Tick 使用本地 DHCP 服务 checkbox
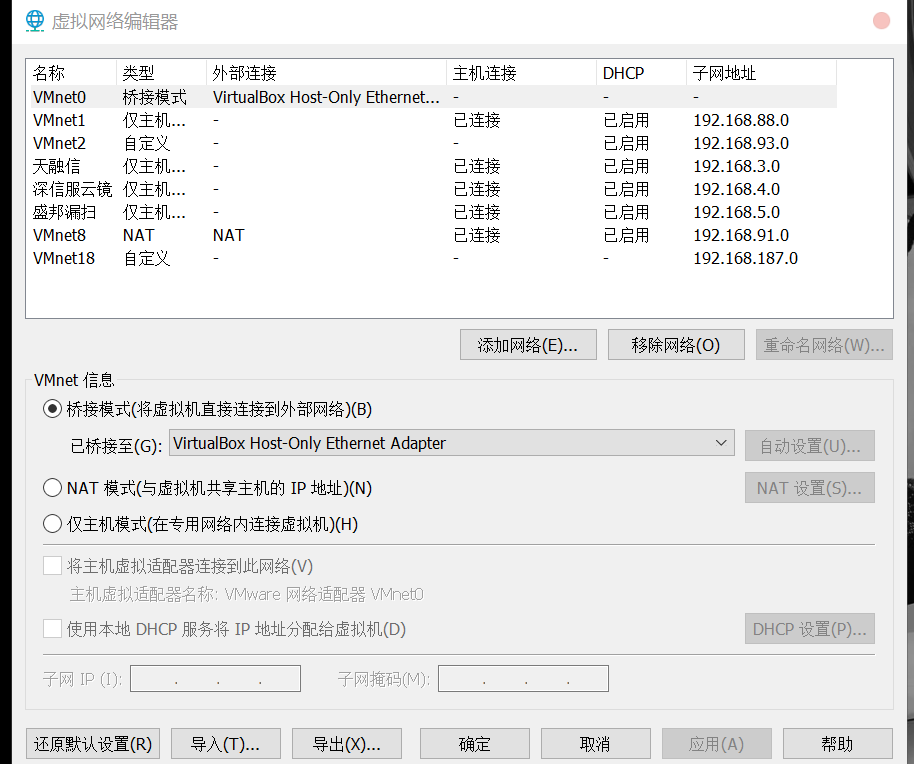The width and height of the screenshot is (914, 764). 52,629
